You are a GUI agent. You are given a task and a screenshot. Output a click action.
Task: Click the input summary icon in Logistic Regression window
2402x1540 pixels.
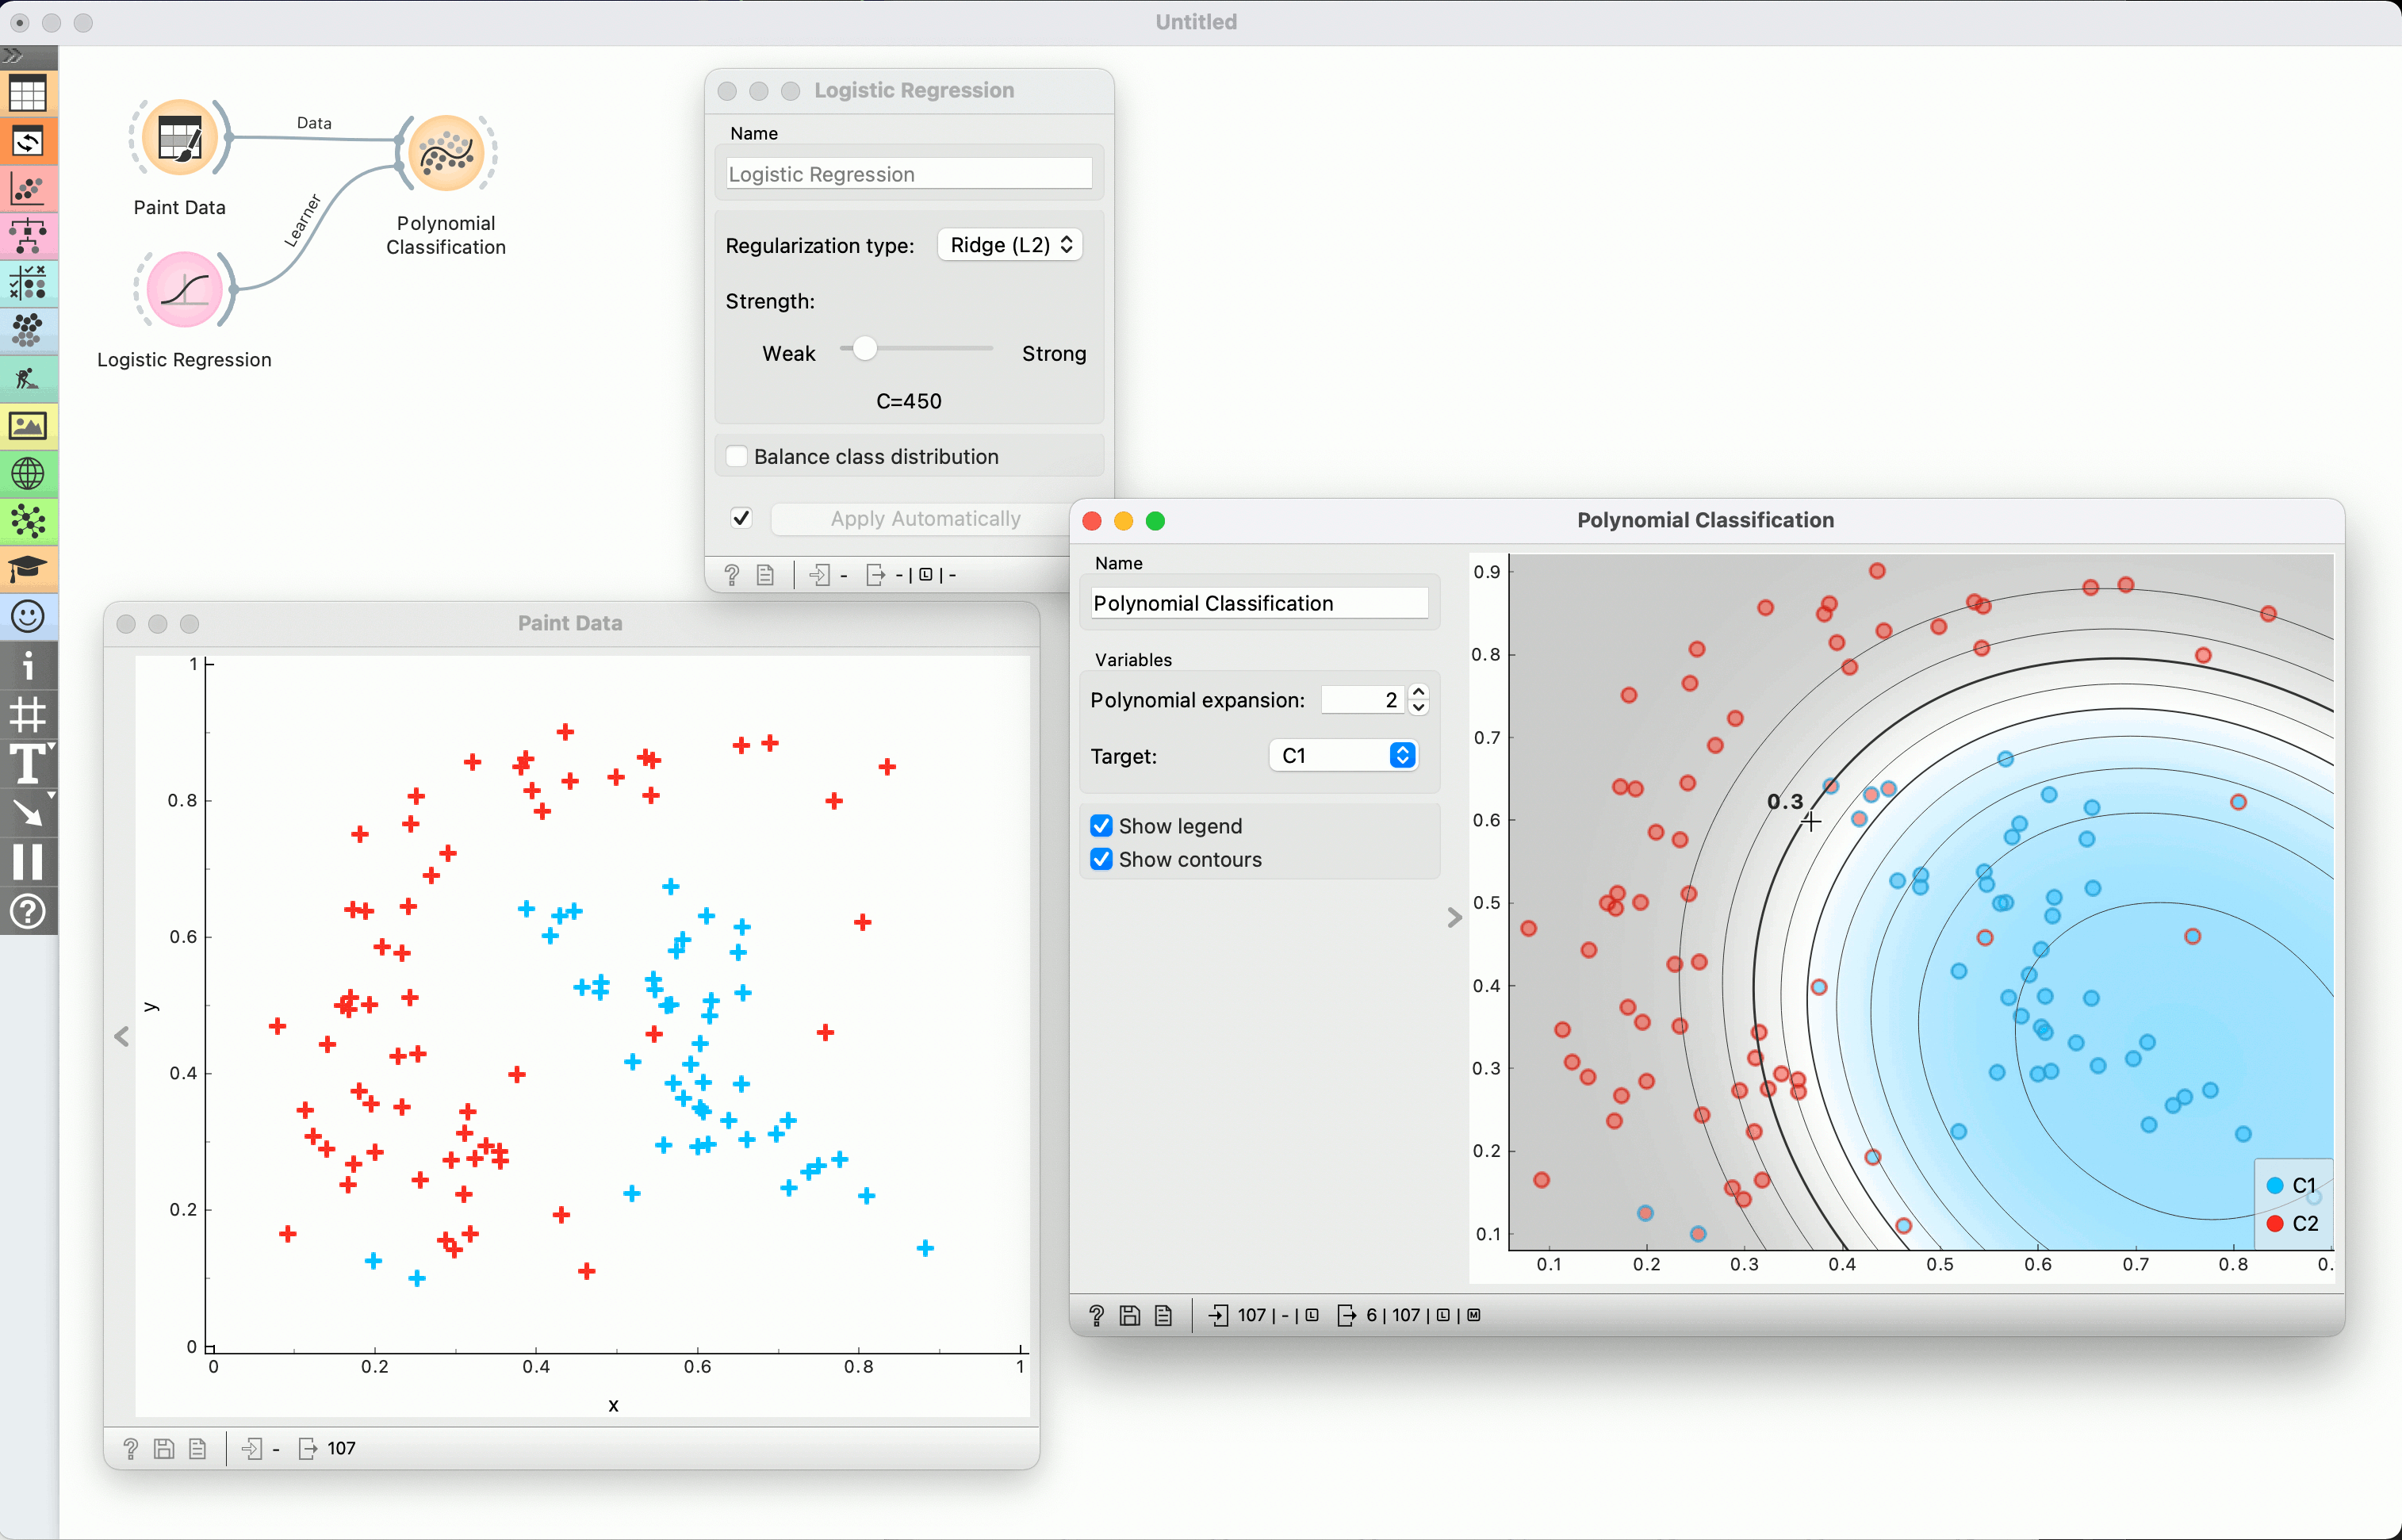click(819, 575)
